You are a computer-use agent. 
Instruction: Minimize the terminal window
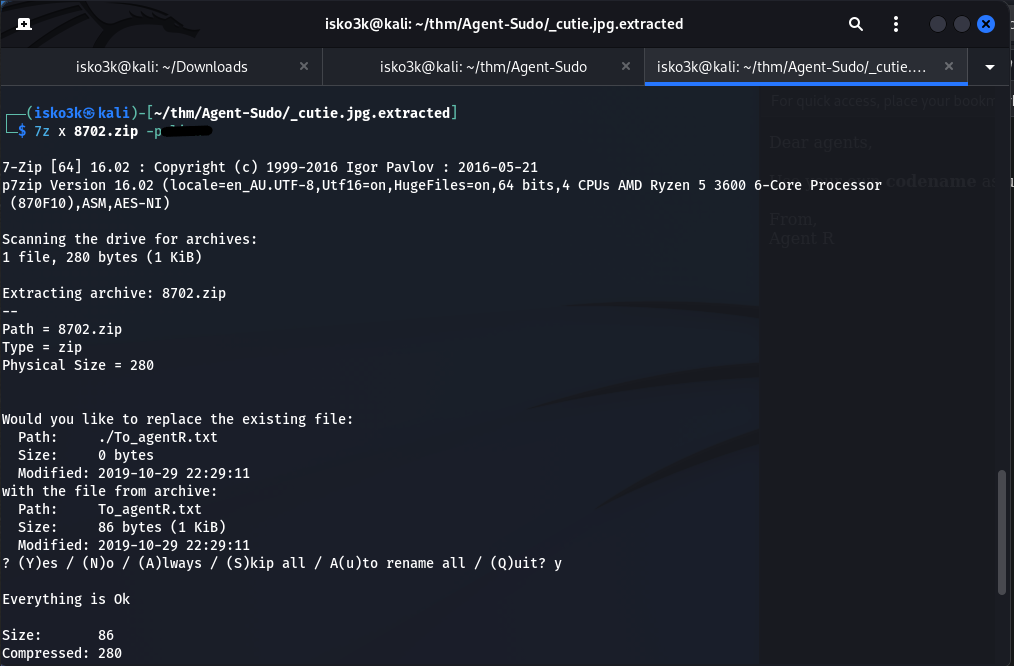coord(937,23)
